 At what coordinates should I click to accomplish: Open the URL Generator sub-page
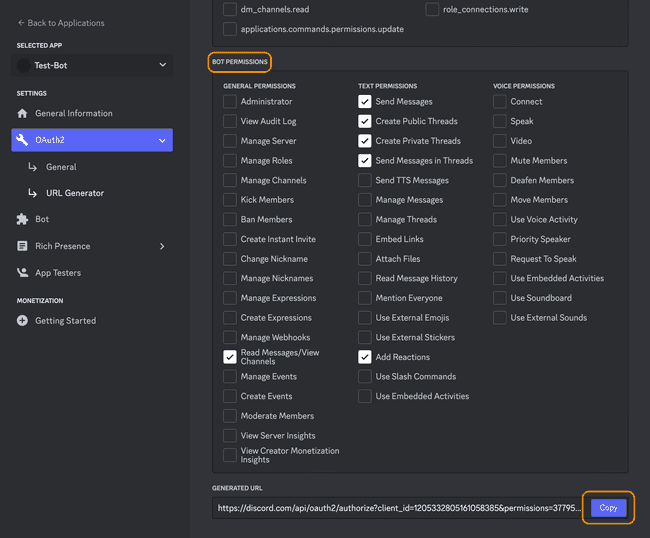pos(75,193)
